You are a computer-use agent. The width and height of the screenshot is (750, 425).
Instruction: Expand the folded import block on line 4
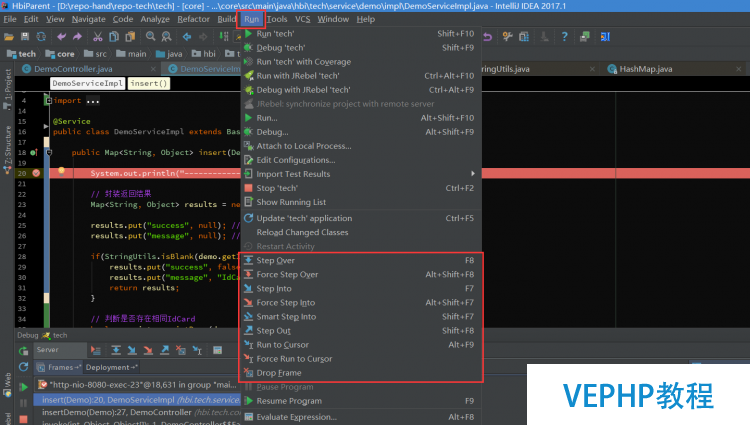coord(48,100)
